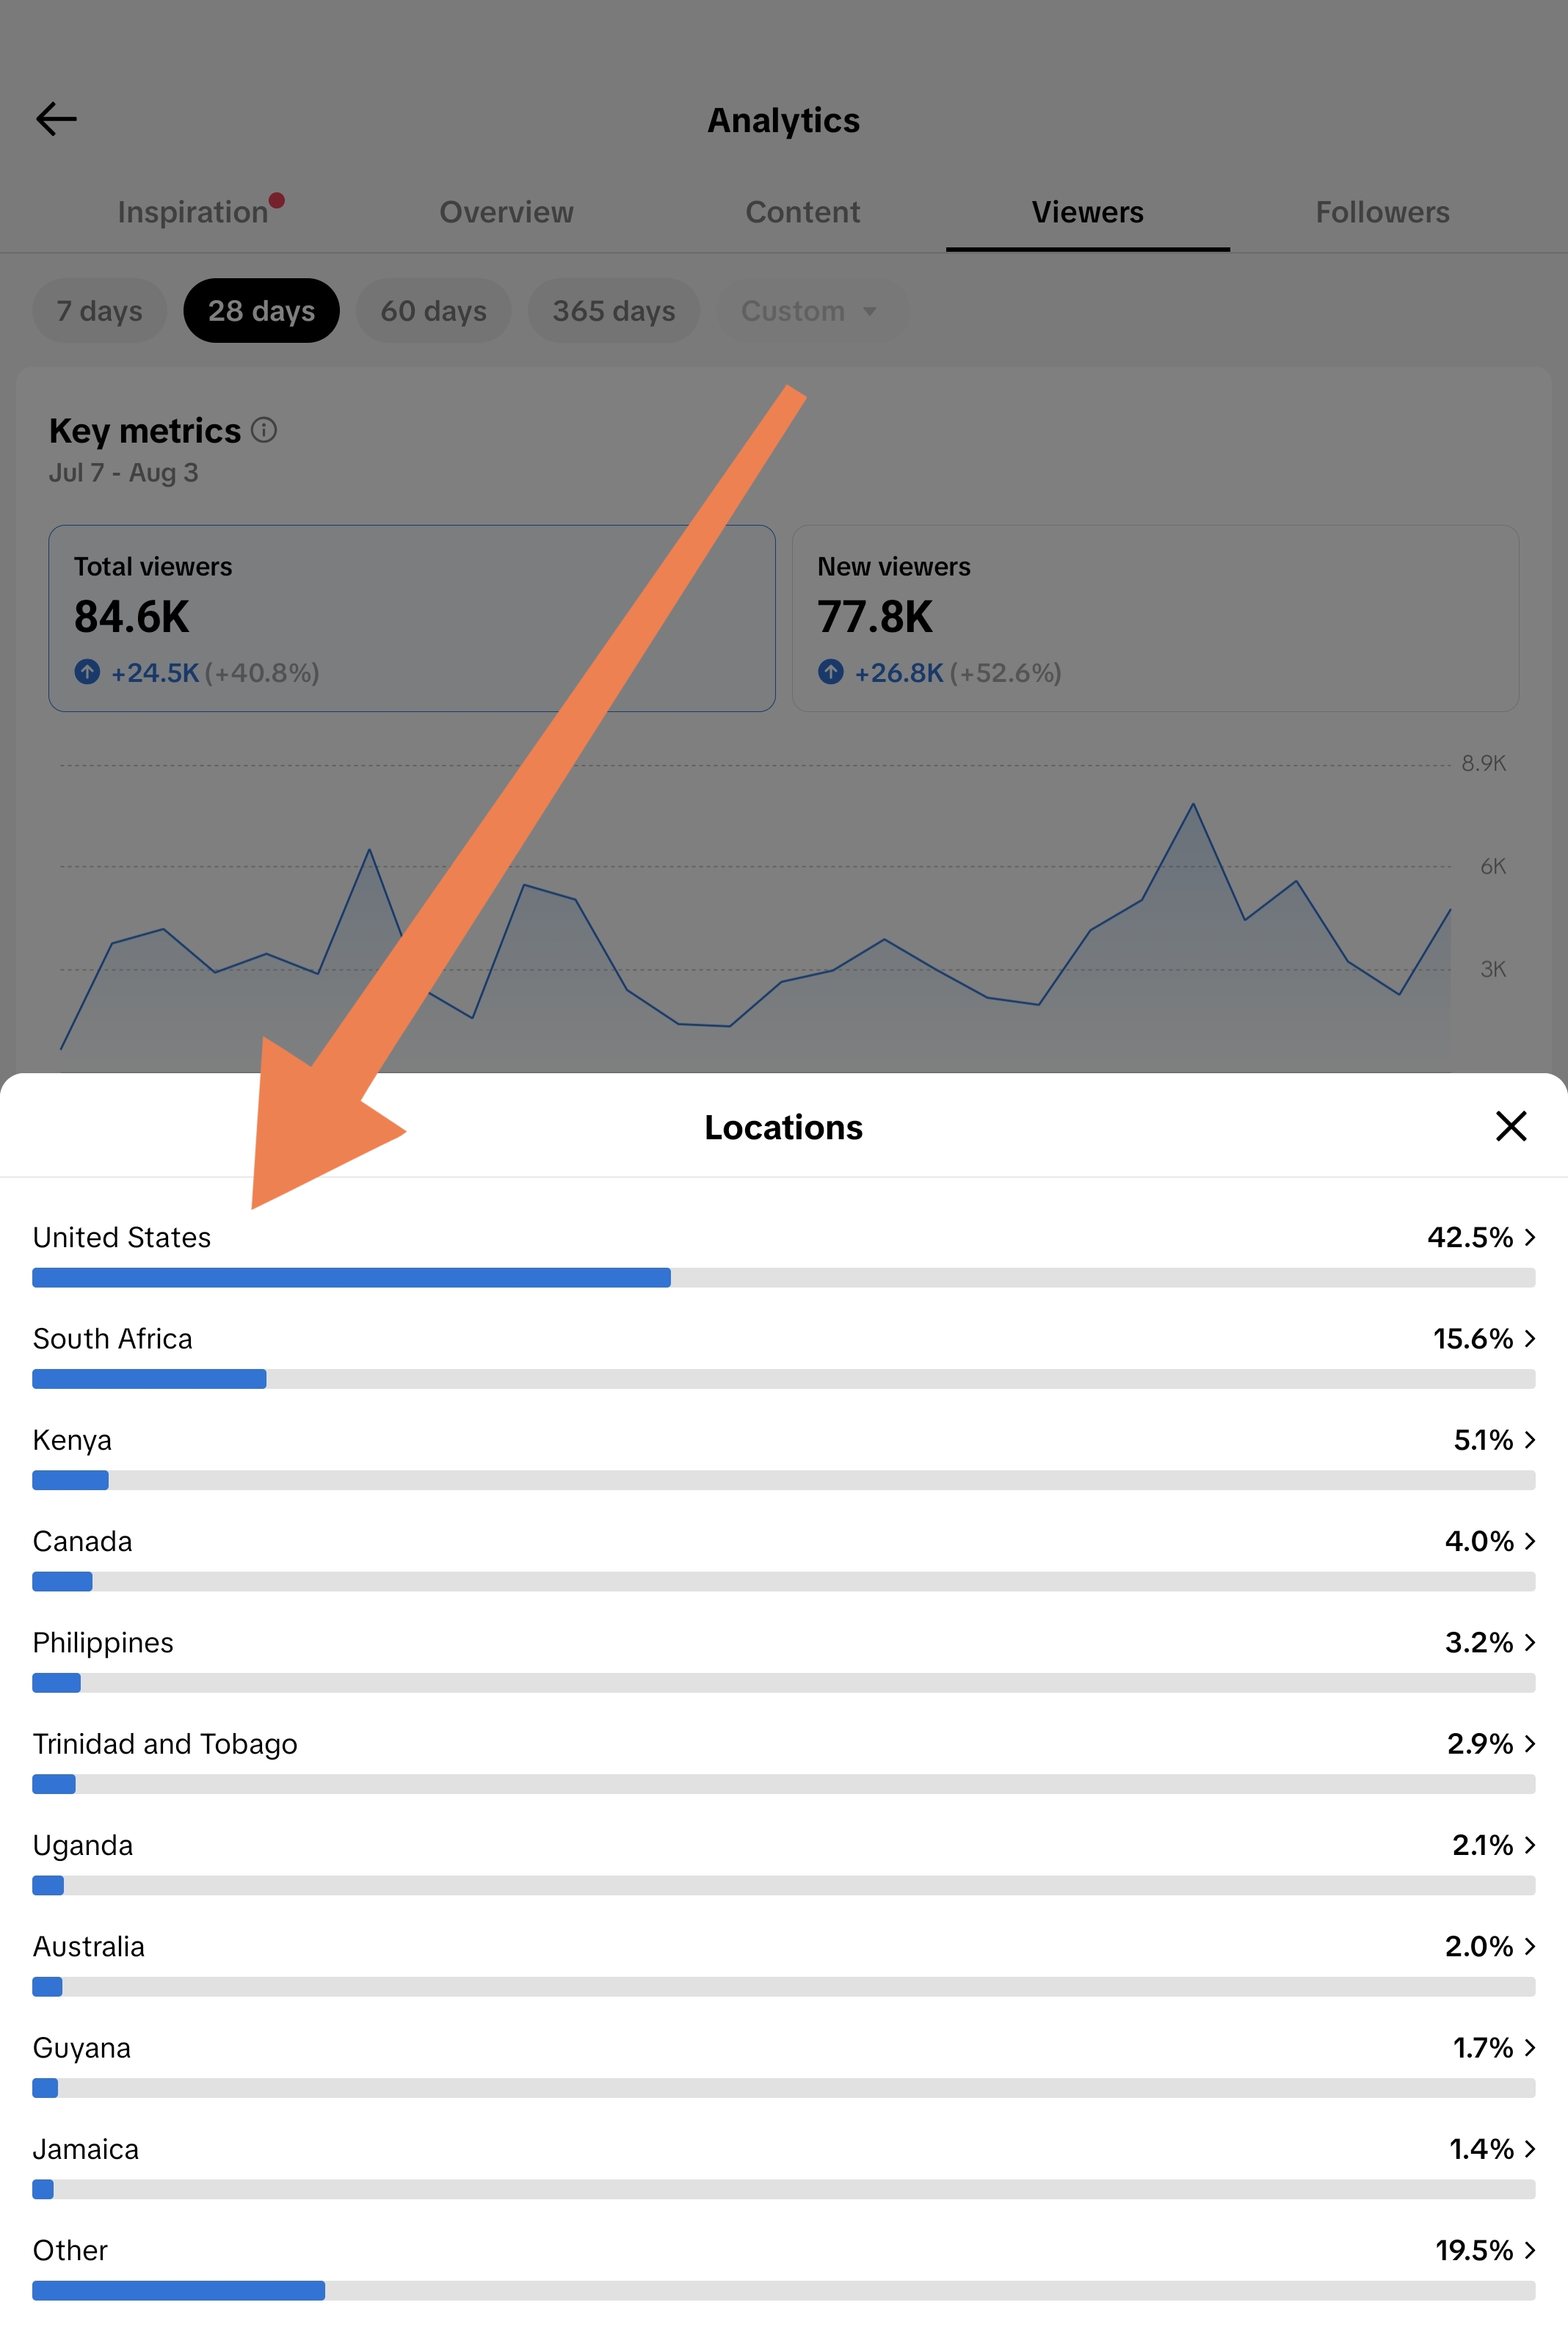This screenshot has width=1568, height=2349.
Task: Switch to the Overview tab
Action: tap(506, 212)
